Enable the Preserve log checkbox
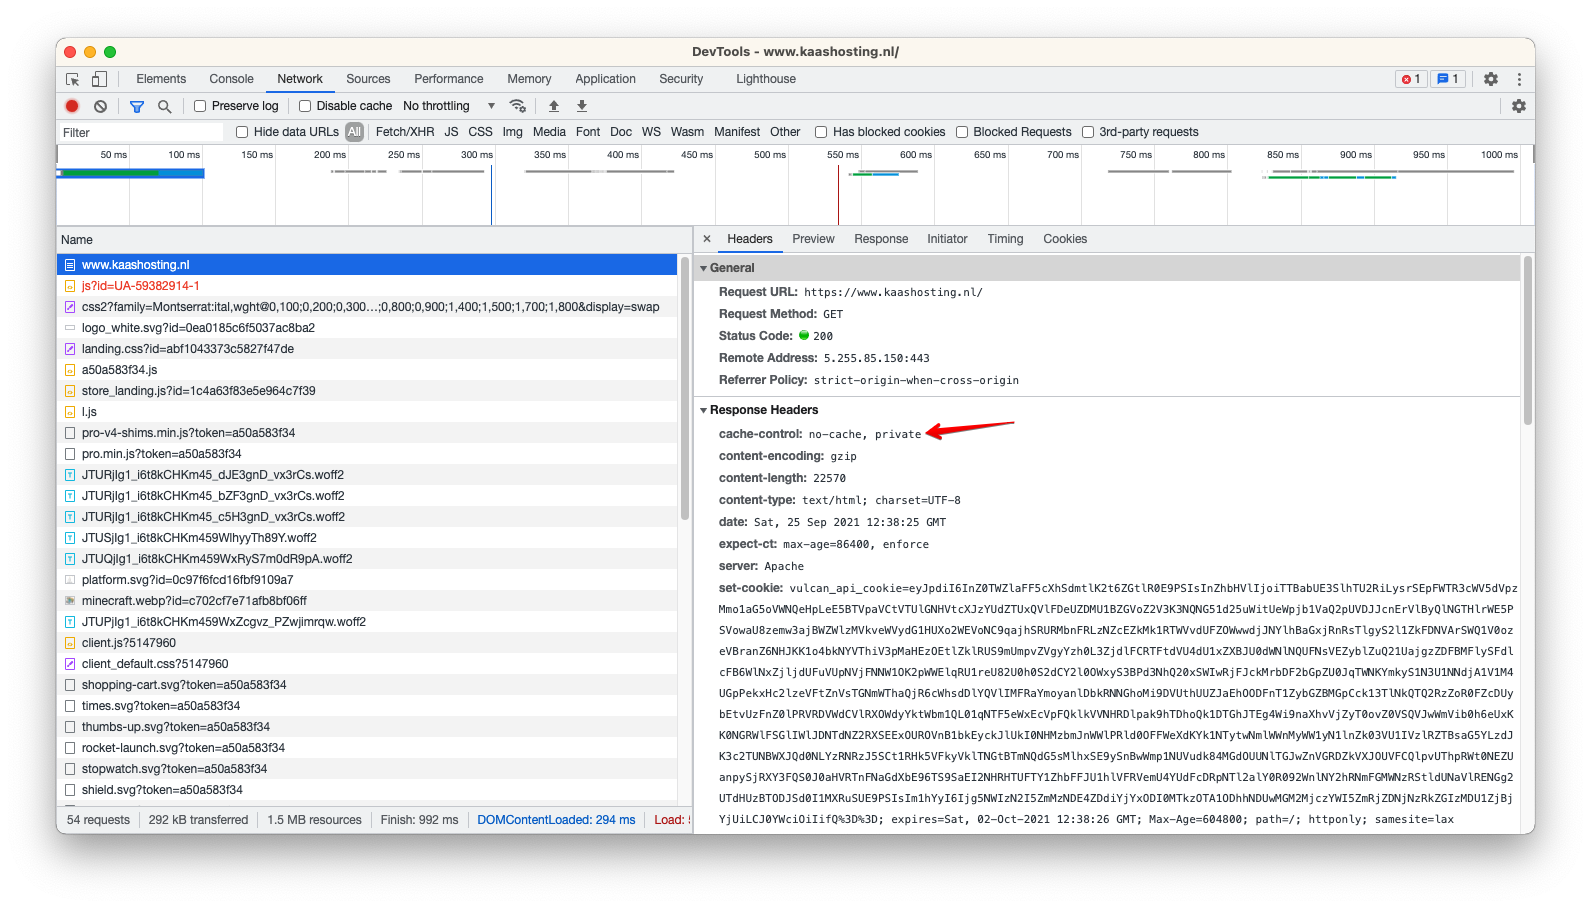The image size is (1591, 908). [200, 106]
